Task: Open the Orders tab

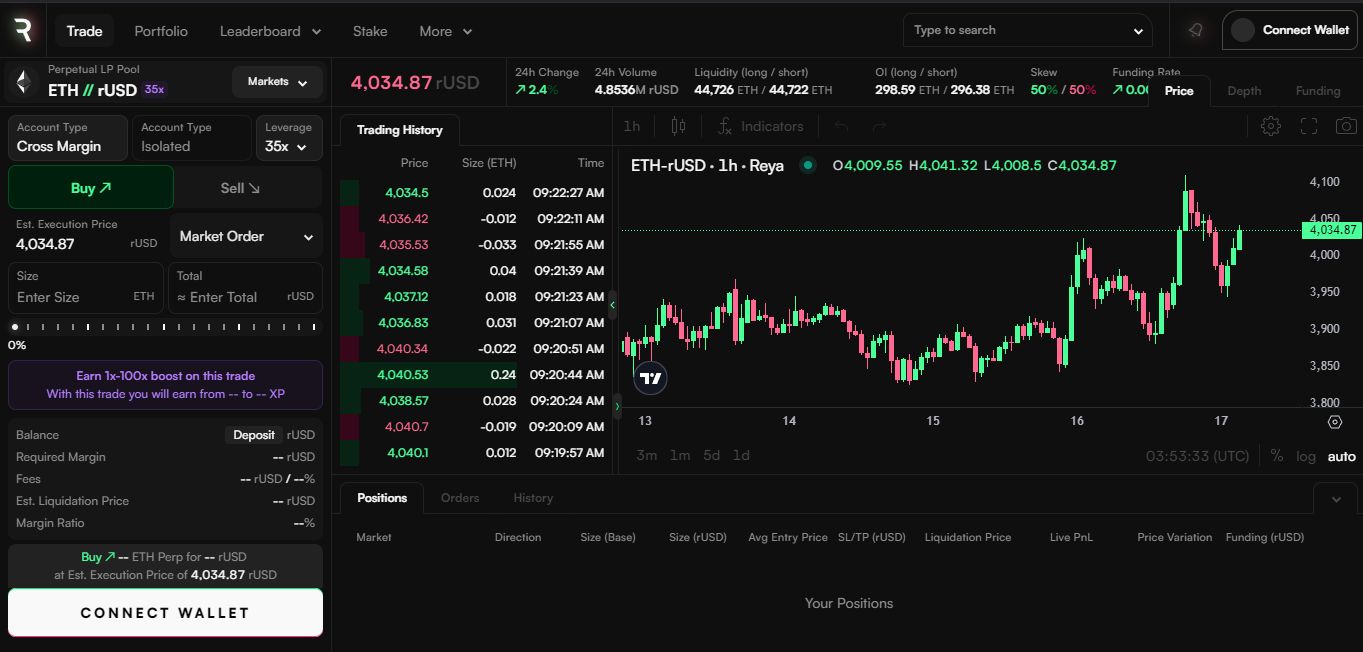Action: pyautogui.click(x=460, y=498)
